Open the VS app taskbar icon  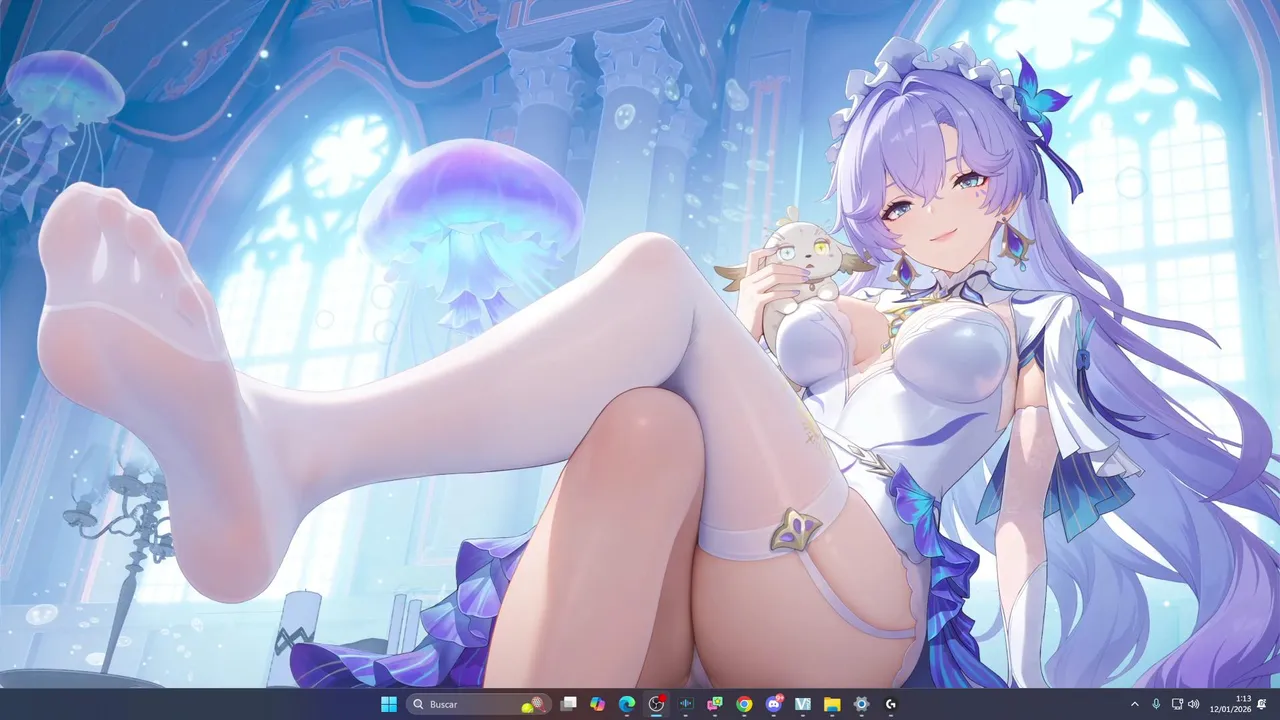point(802,704)
